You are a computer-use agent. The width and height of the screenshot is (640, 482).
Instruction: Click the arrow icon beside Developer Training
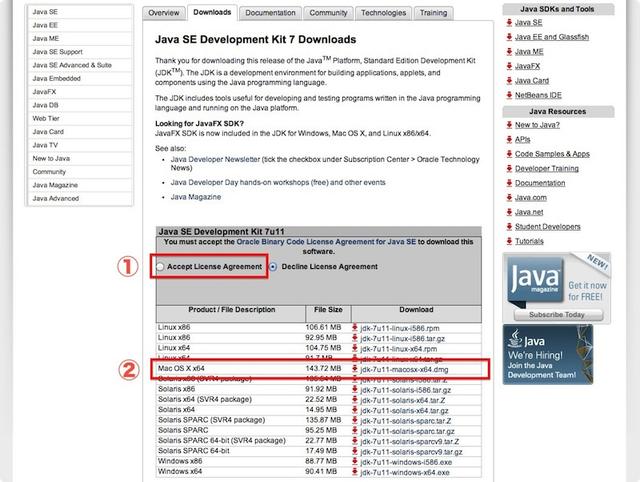click(x=509, y=169)
